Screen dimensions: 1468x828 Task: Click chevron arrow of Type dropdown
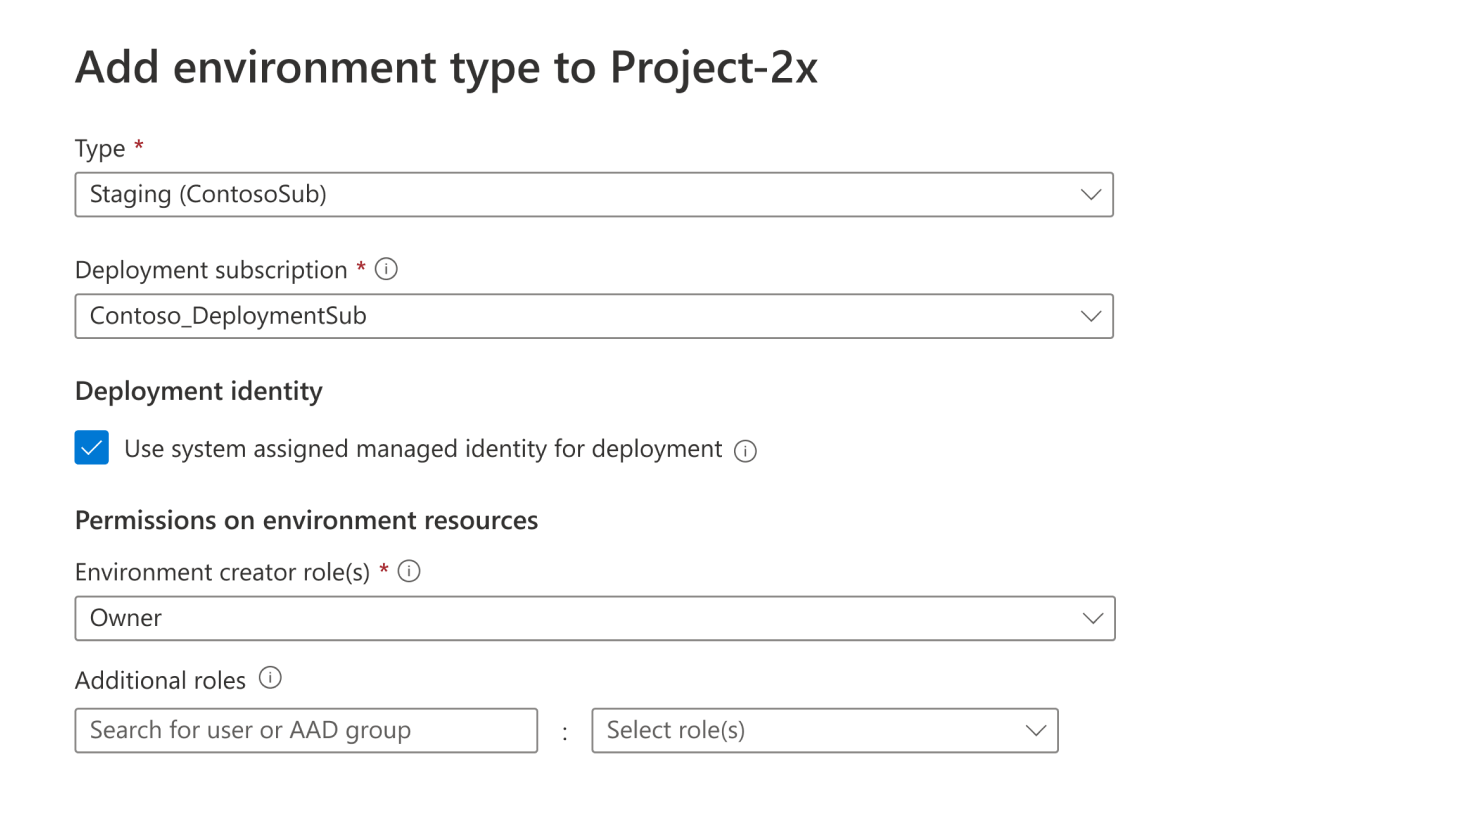tap(1090, 194)
